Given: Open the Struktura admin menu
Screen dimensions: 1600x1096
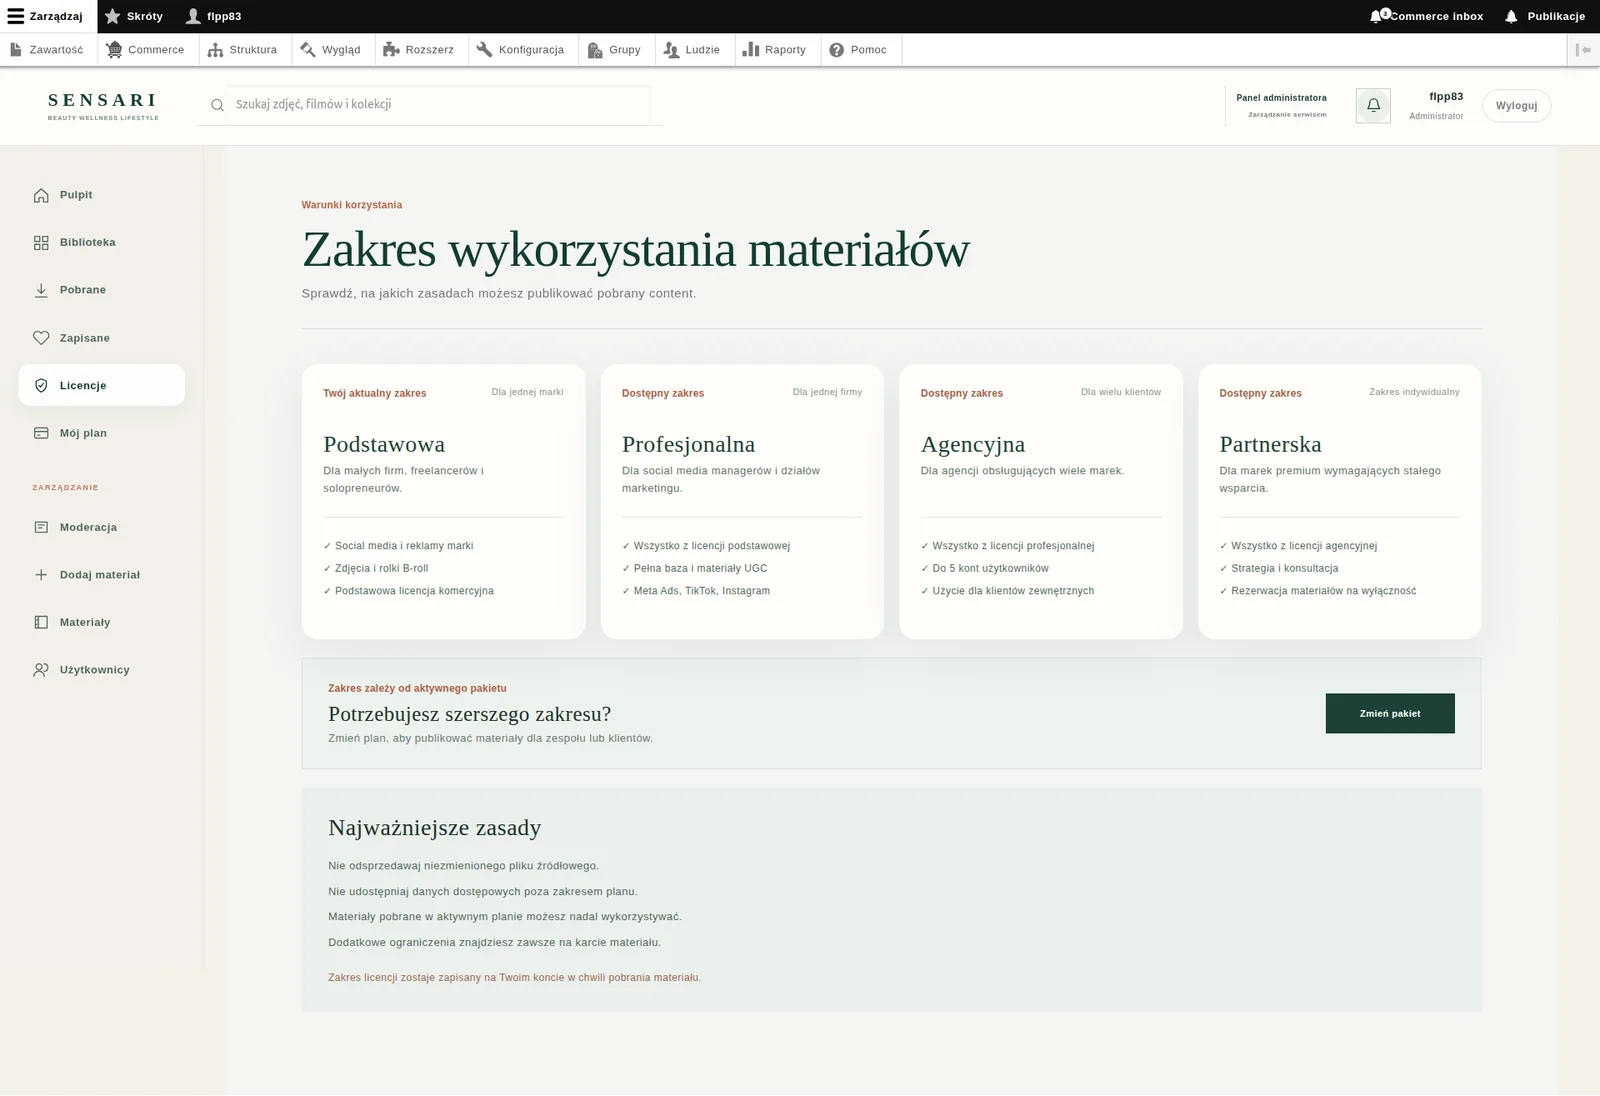Looking at the screenshot, I should pyautogui.click(x=243, y=50).
